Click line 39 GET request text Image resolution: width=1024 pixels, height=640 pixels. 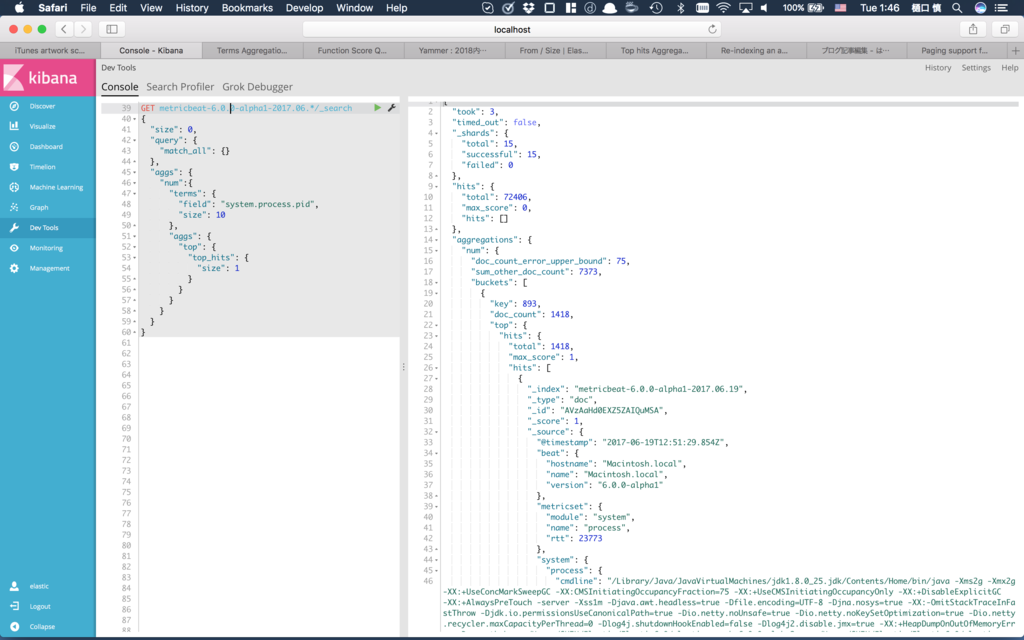click(246, 108)
